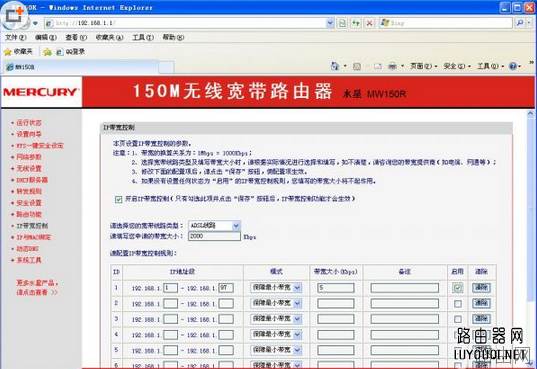The image size is (537, 369).
Task: Click the new tab button
Action: [x=166, y=67]
